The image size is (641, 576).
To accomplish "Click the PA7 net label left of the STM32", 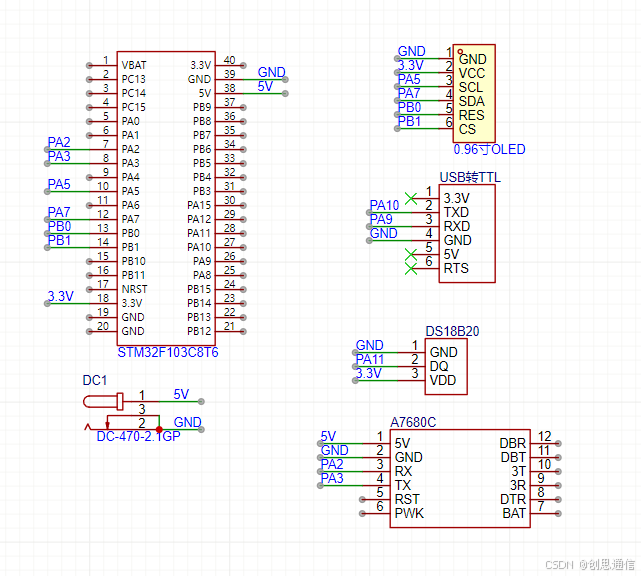I will point(59,213).
